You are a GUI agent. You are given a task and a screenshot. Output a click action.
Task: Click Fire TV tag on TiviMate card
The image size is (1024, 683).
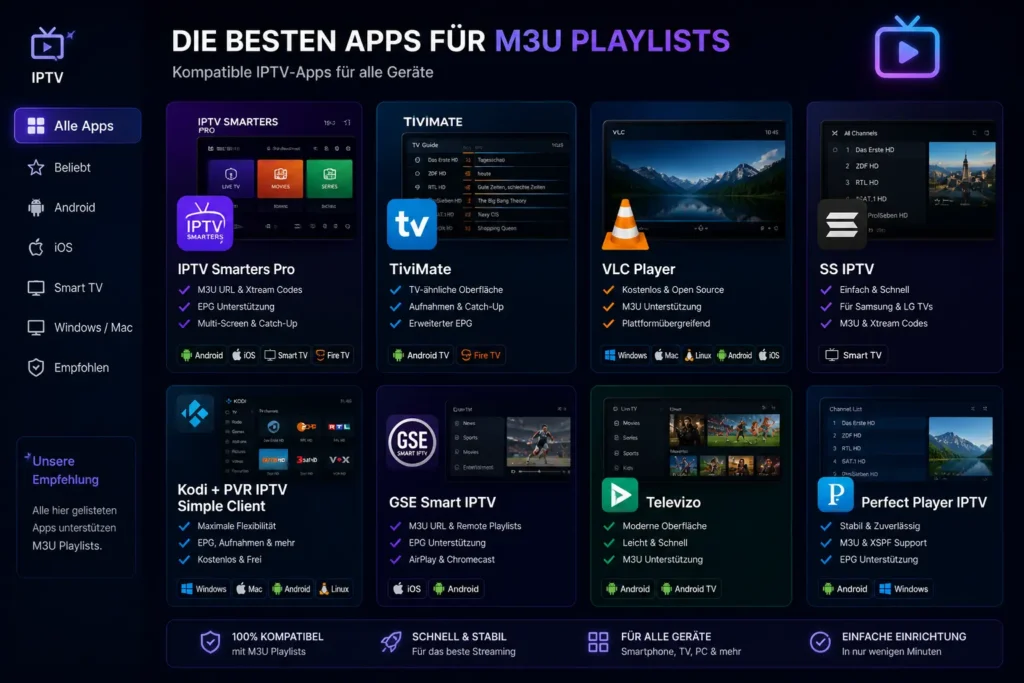481,355
